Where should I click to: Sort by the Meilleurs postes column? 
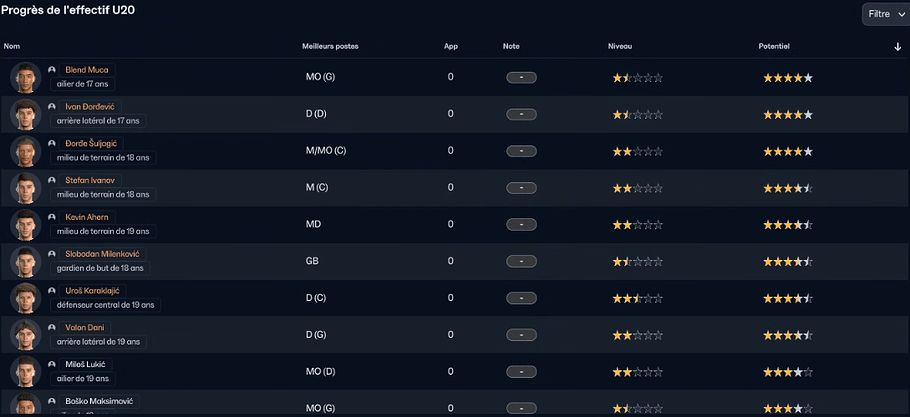tap(330, 46)
